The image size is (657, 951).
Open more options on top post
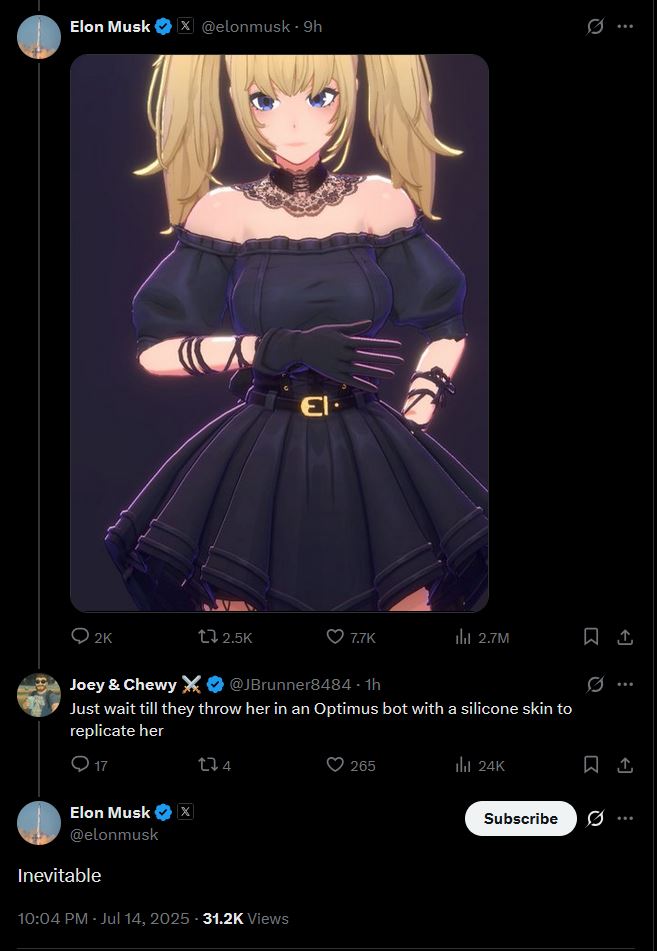pos(625,26)
